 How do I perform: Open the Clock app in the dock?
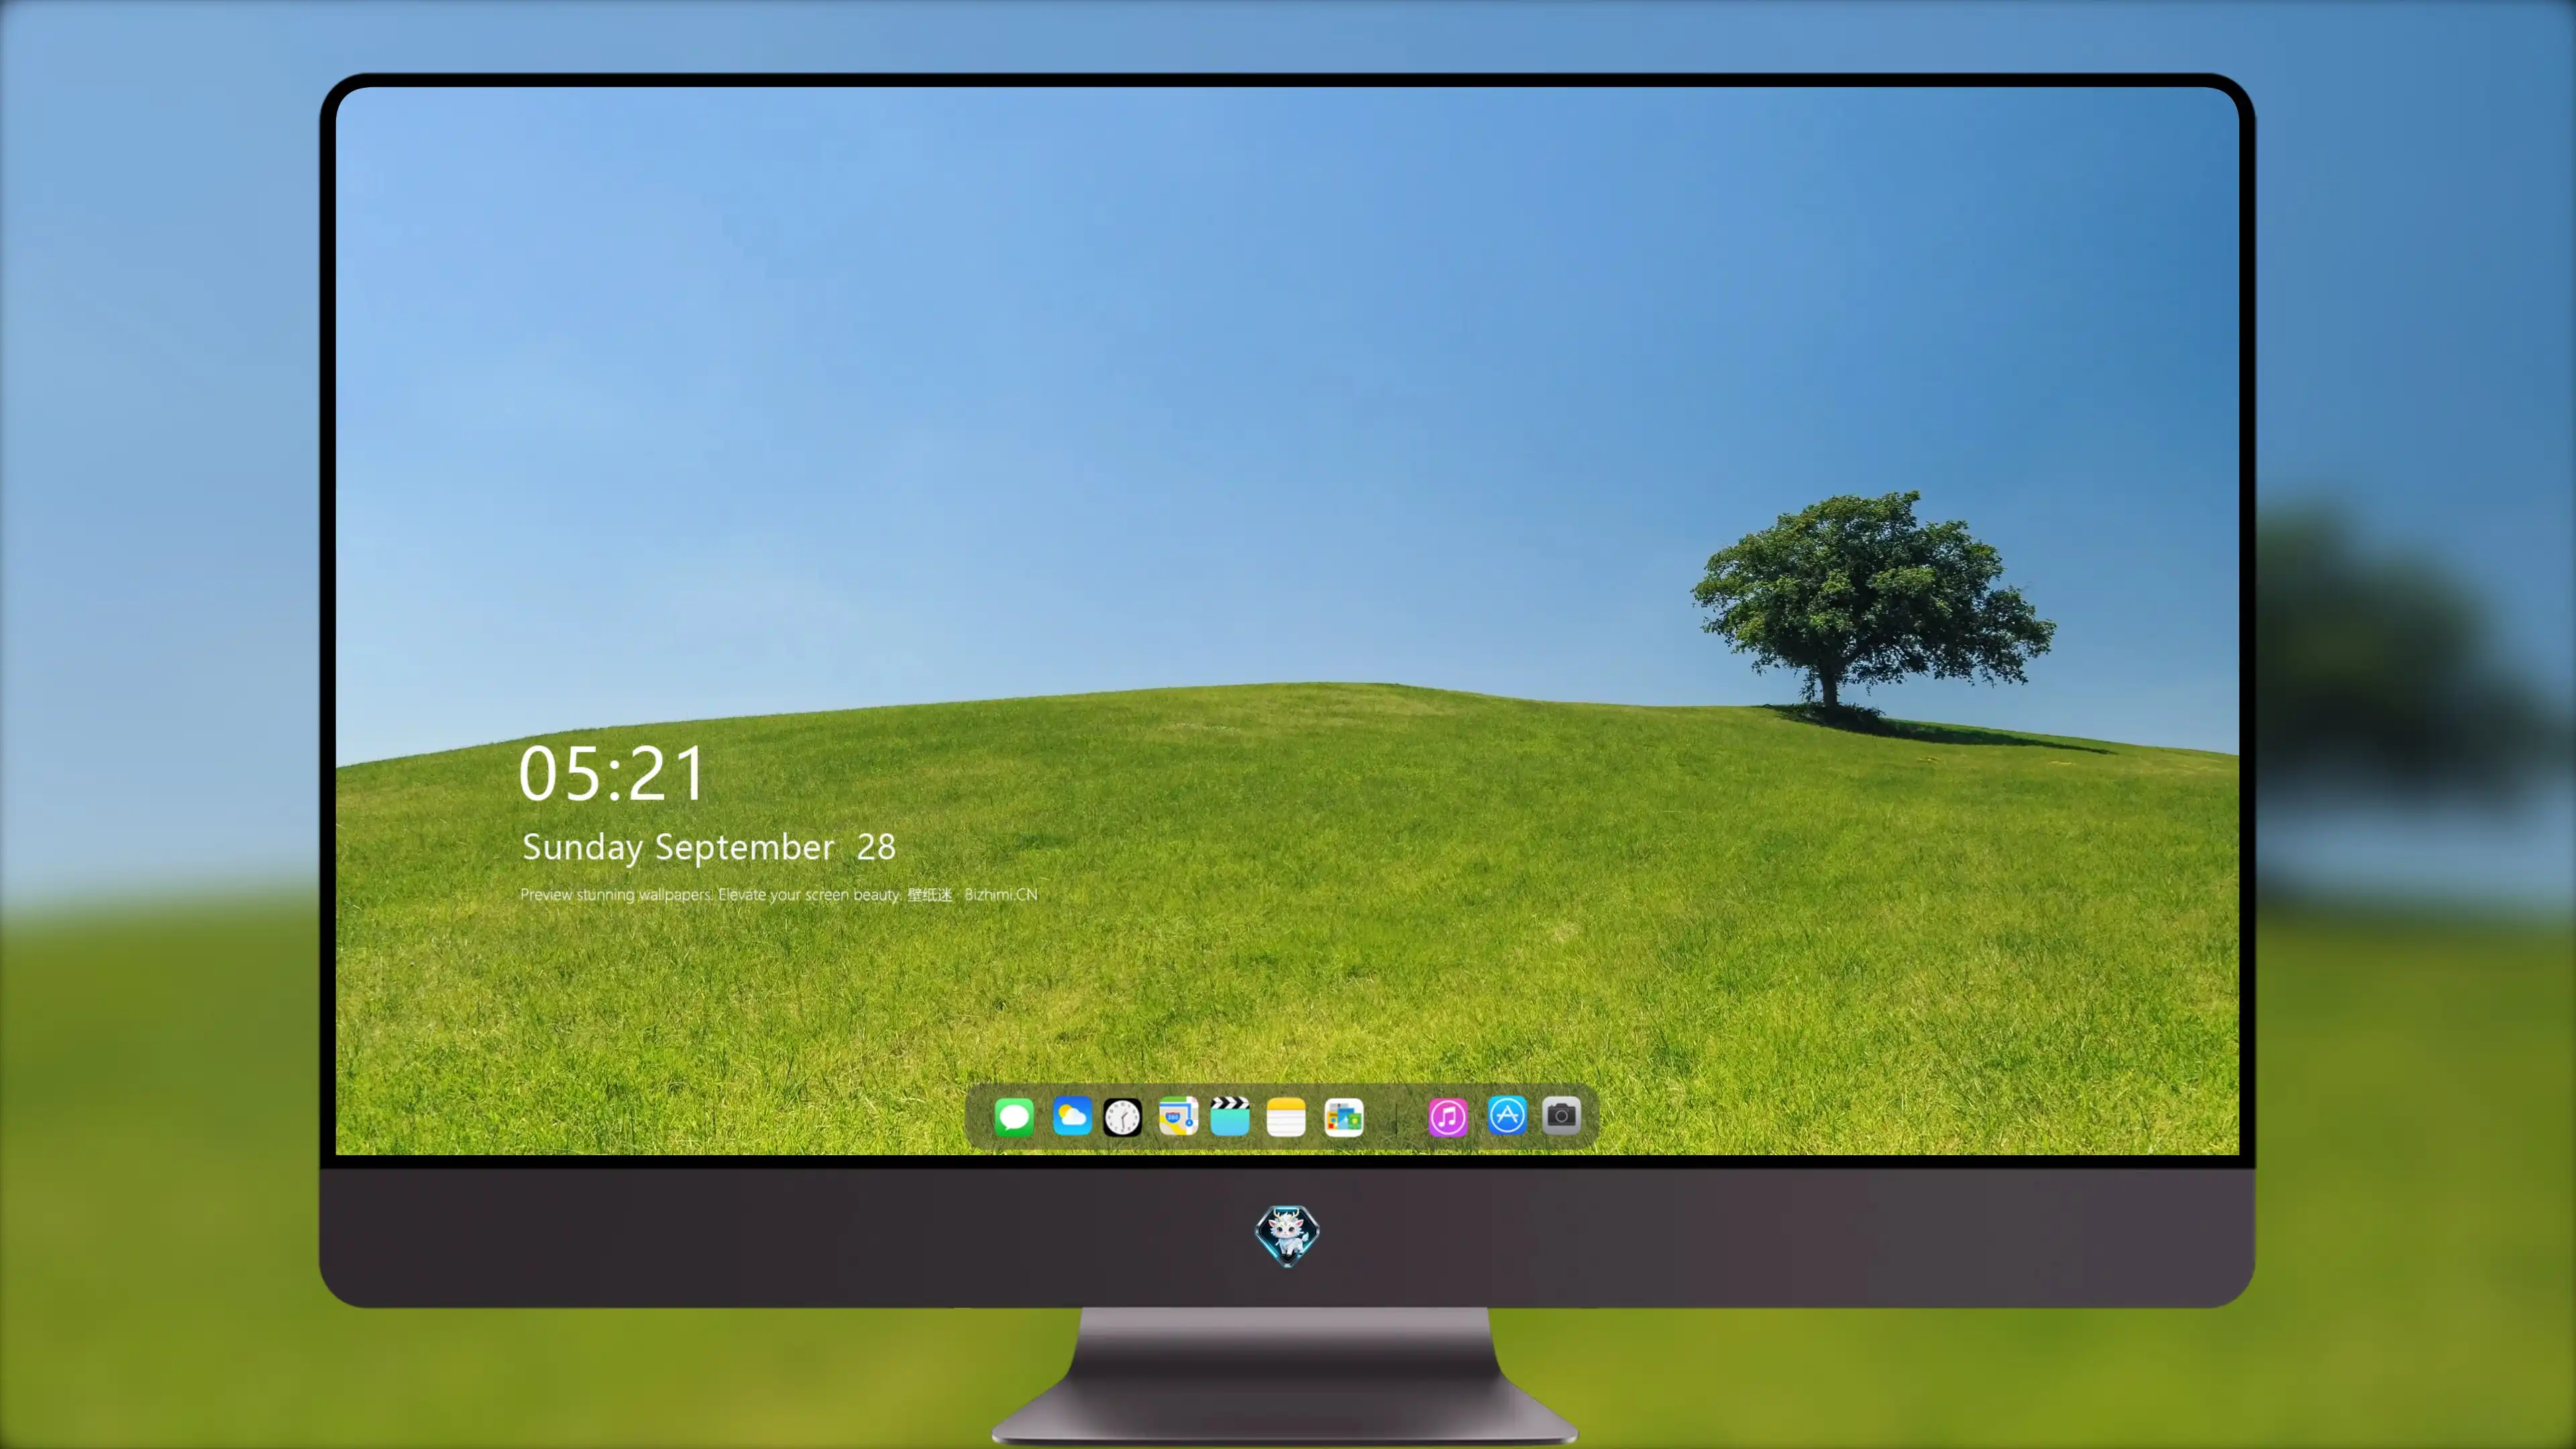pyautogui.click(x=1122, y=1117)
